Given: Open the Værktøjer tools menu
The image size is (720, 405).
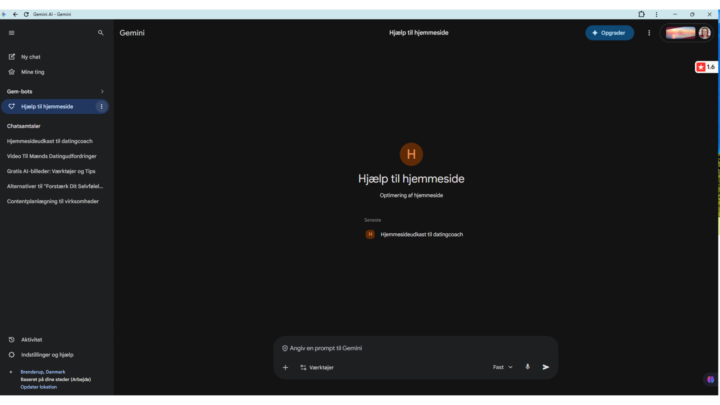Looking at the screenshot, I should (317, 367).
